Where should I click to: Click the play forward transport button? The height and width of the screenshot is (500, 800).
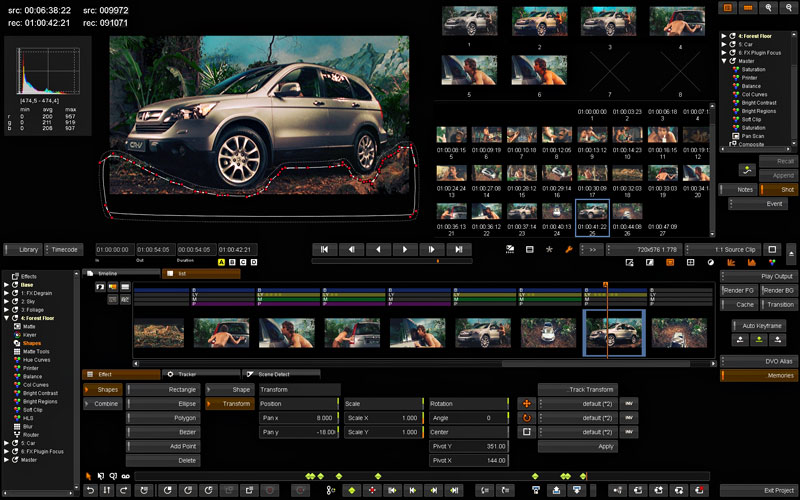404,249
